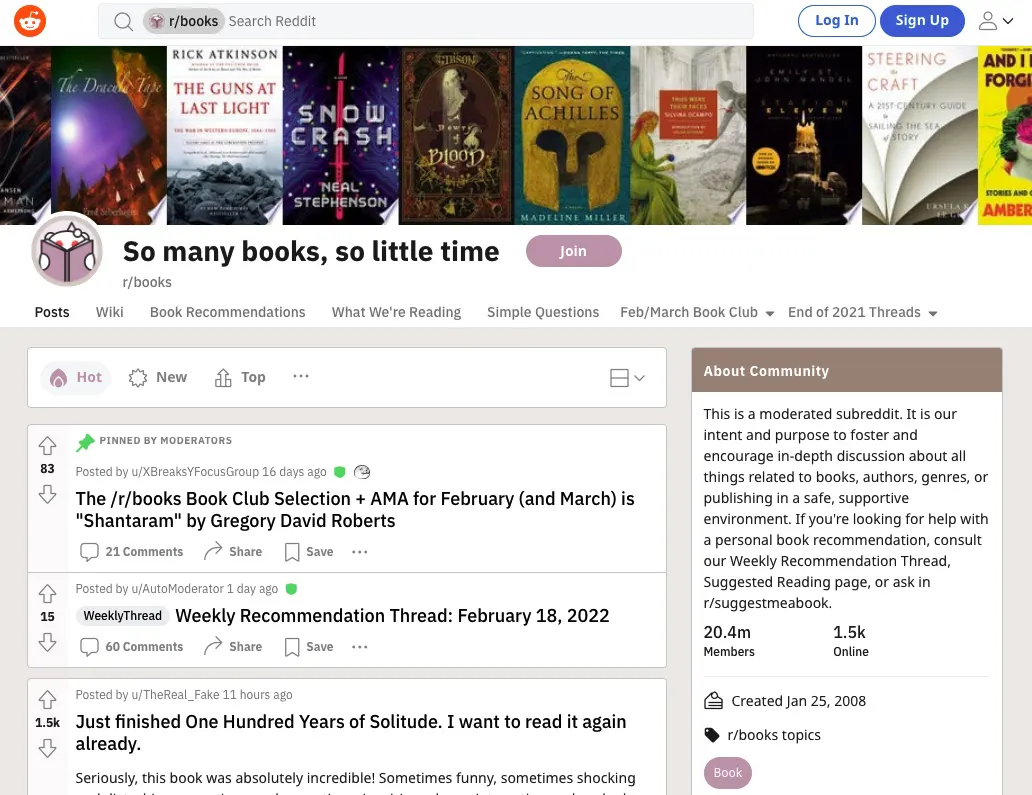Open more options for Shantaram post
This screenshot has height=795, width=1032.
[x=359, y=551]
